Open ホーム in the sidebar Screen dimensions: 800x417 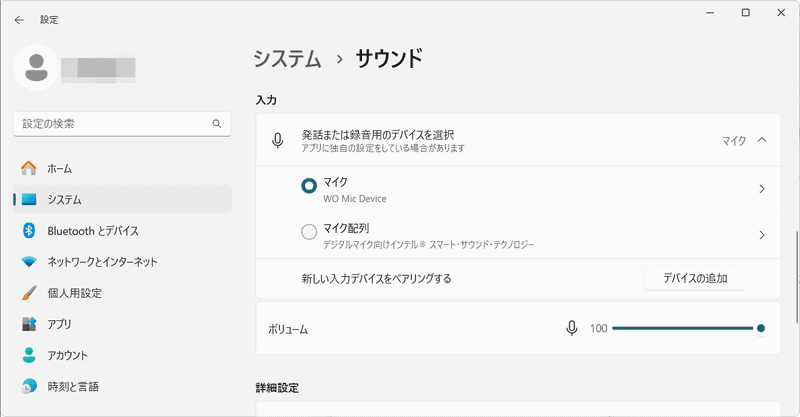[122, 168]
